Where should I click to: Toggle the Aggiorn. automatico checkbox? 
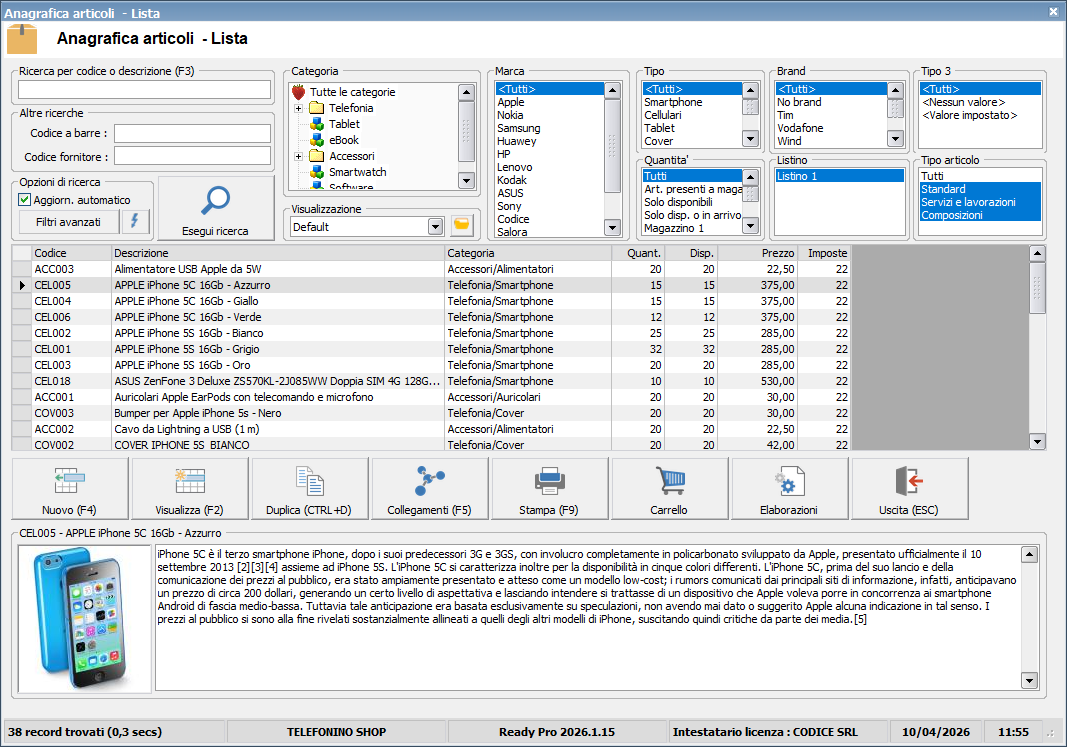point(26,200)
